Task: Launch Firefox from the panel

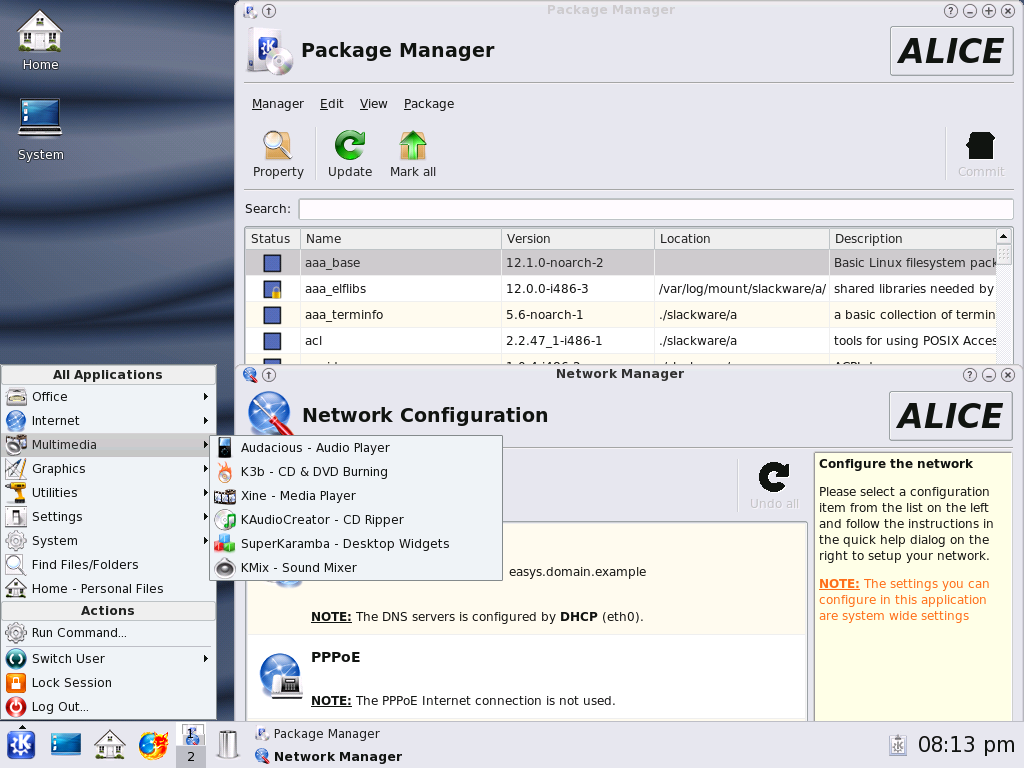Action: (x=153, y=744)
